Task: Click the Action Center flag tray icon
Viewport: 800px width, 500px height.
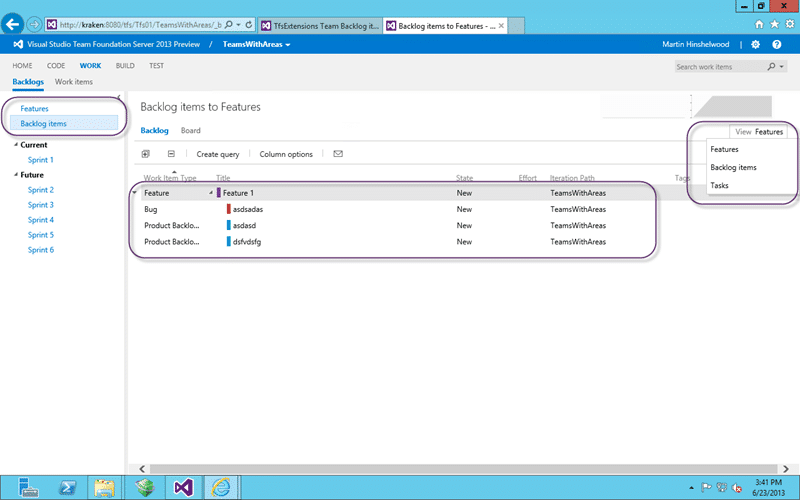Action: point(706,488)
